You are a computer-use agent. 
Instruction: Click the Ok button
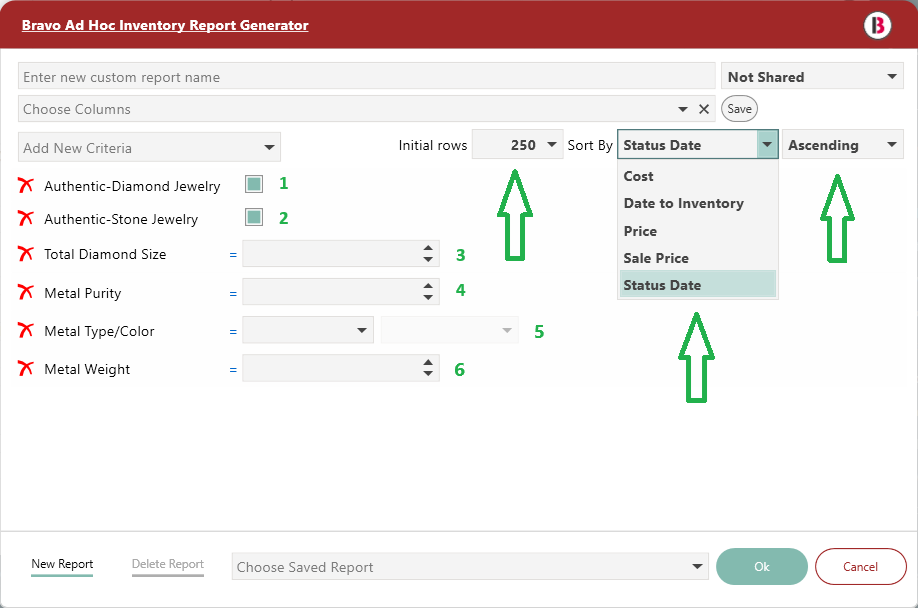click(x=762, y=566)
